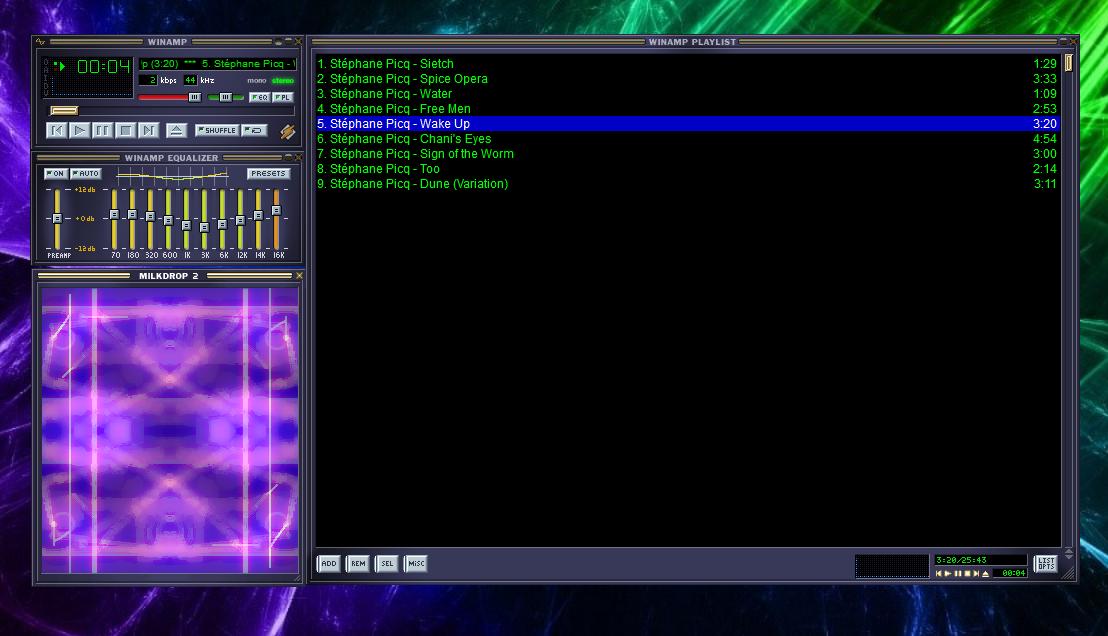Toggle Shuffle mode
1108x636 pixels.
coord(217,130)
